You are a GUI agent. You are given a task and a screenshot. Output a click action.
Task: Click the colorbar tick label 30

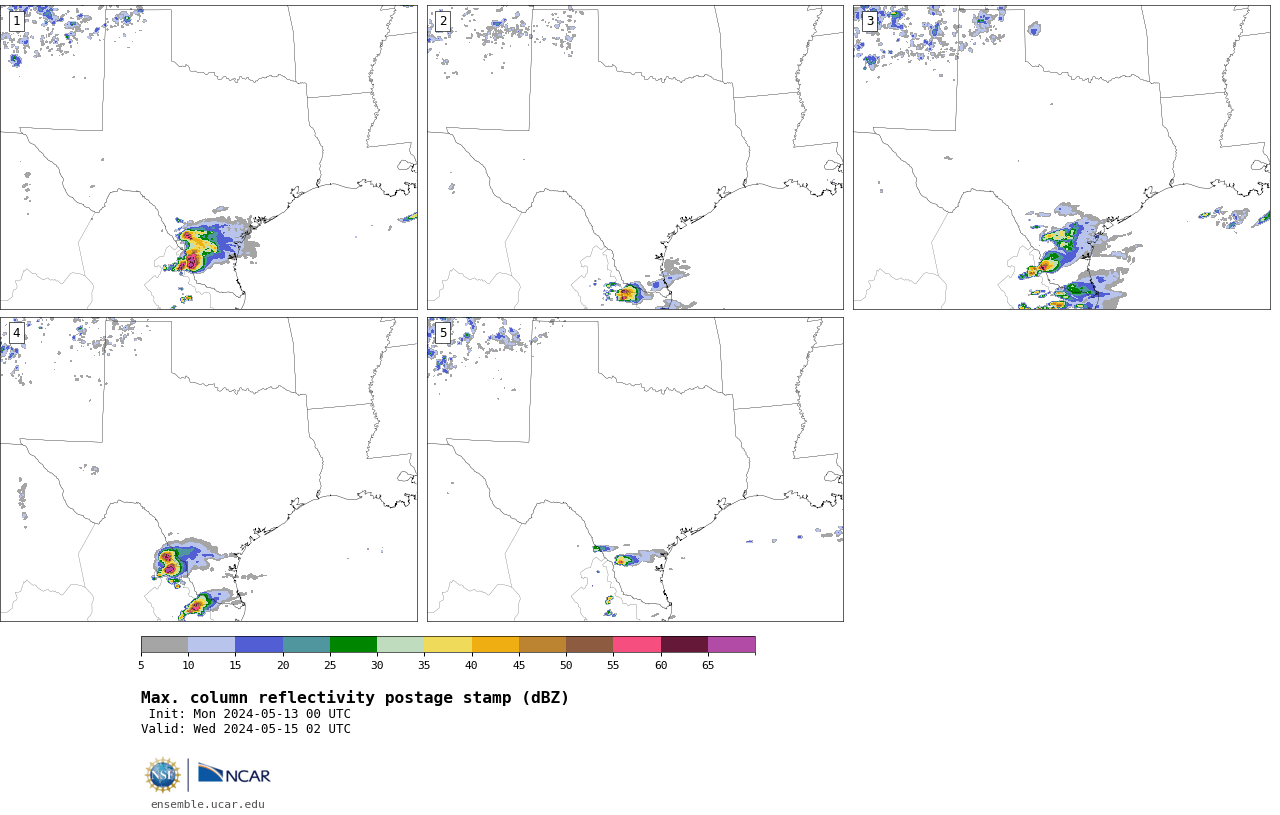click(x=377, y=665)
